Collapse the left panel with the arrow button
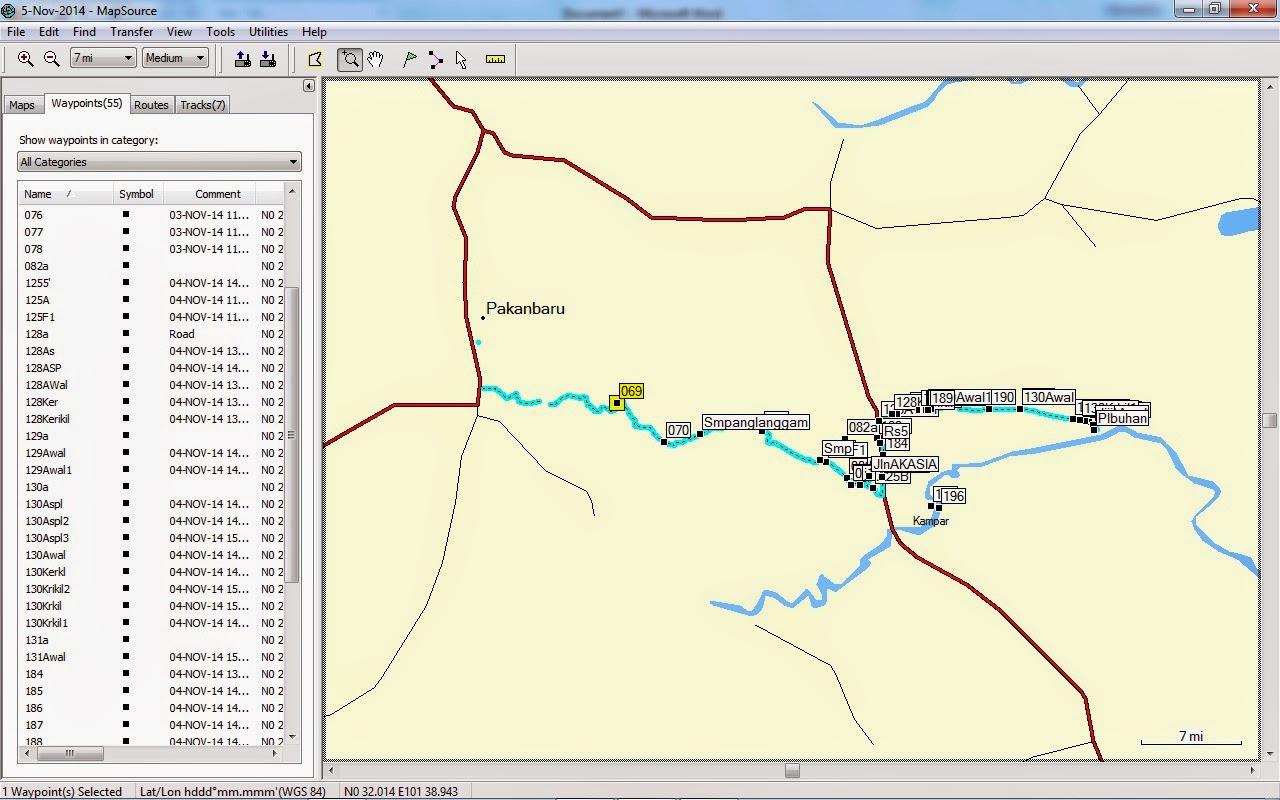This screenshot has width=1280, height=800. [x=308, y=86]
